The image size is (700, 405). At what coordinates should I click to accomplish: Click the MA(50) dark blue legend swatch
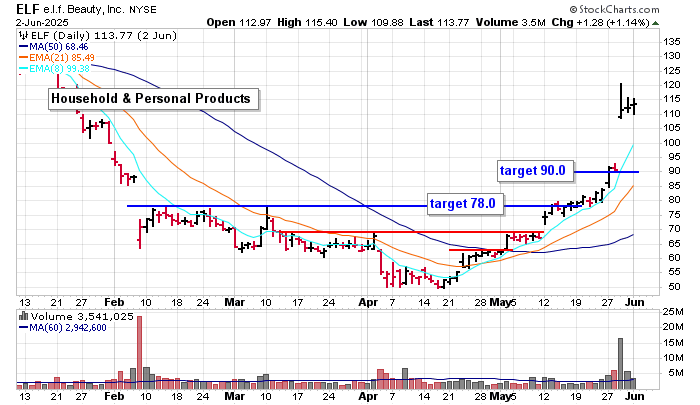(23, 46)
